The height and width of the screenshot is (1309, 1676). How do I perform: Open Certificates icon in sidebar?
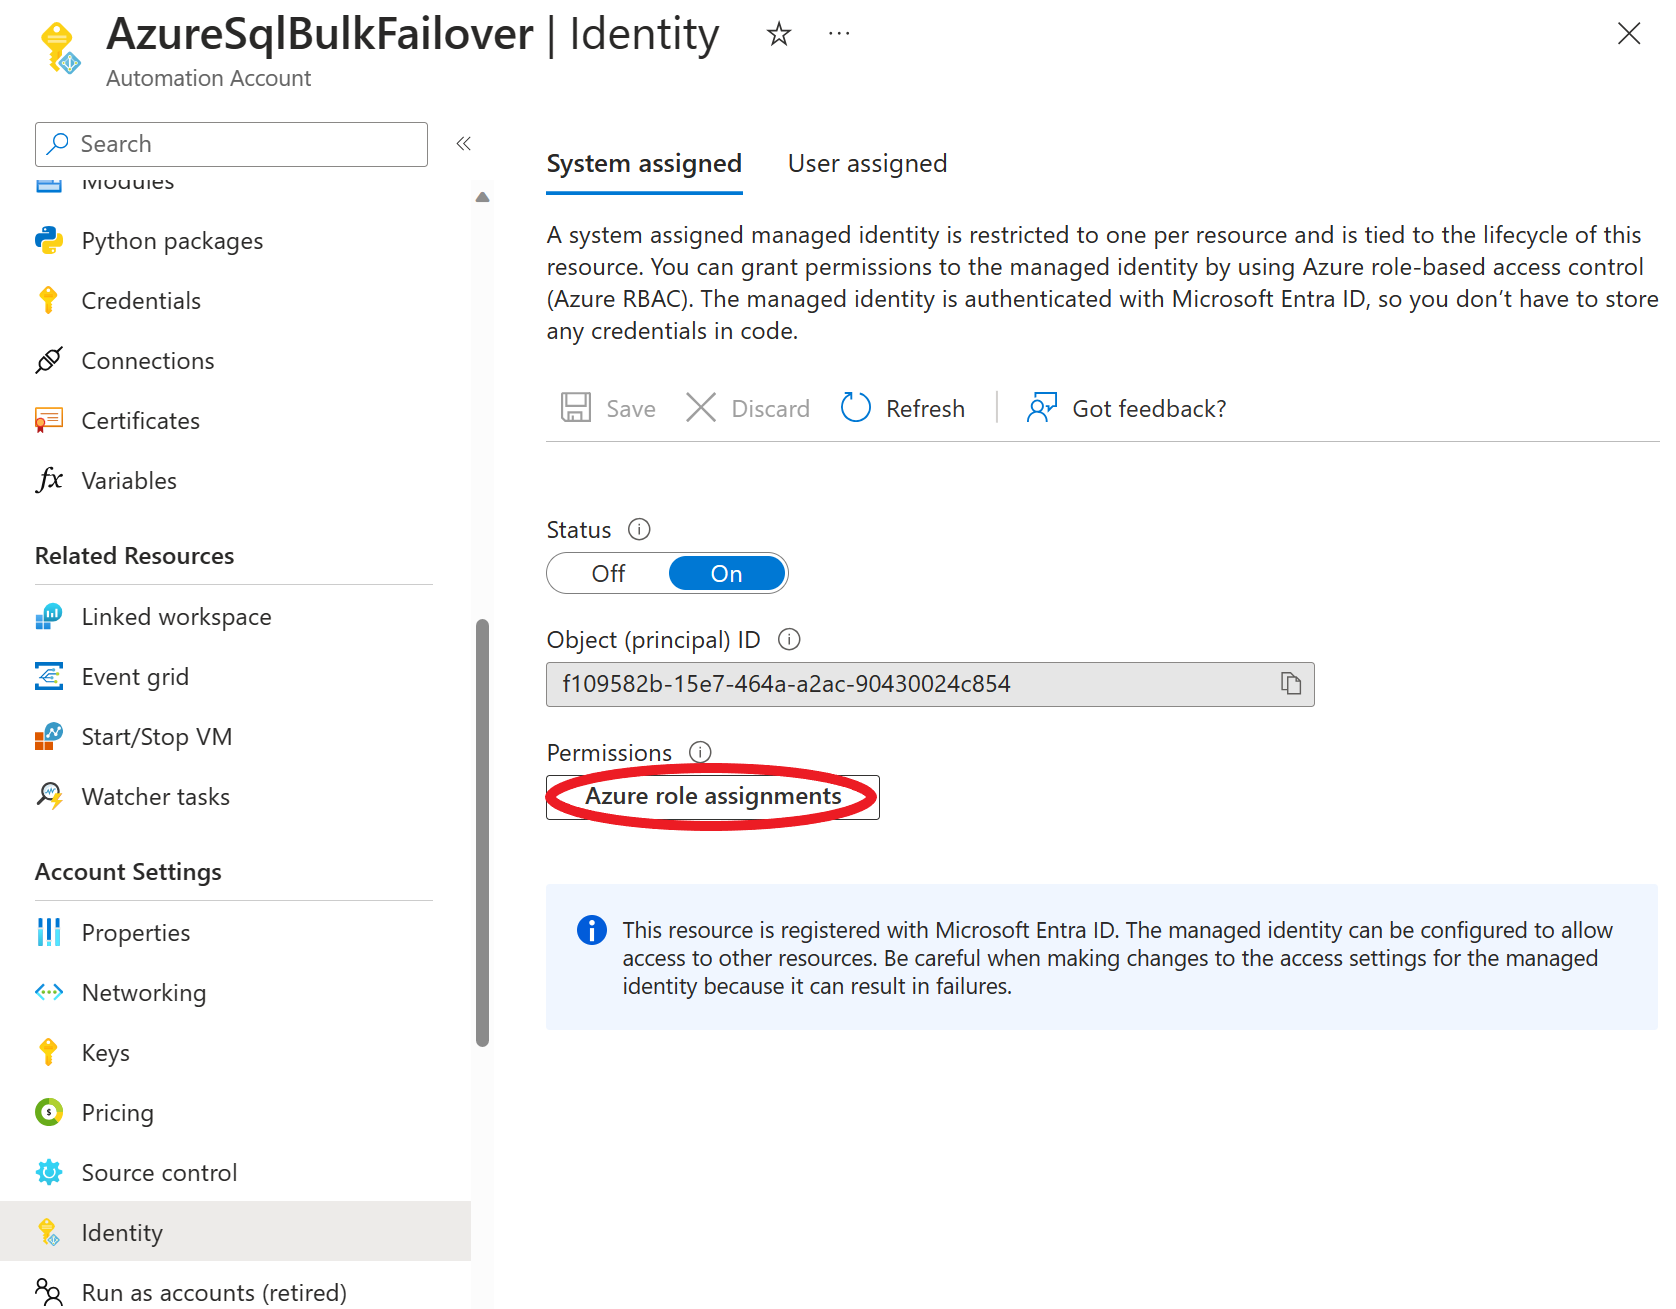click(x=49, y=420)
